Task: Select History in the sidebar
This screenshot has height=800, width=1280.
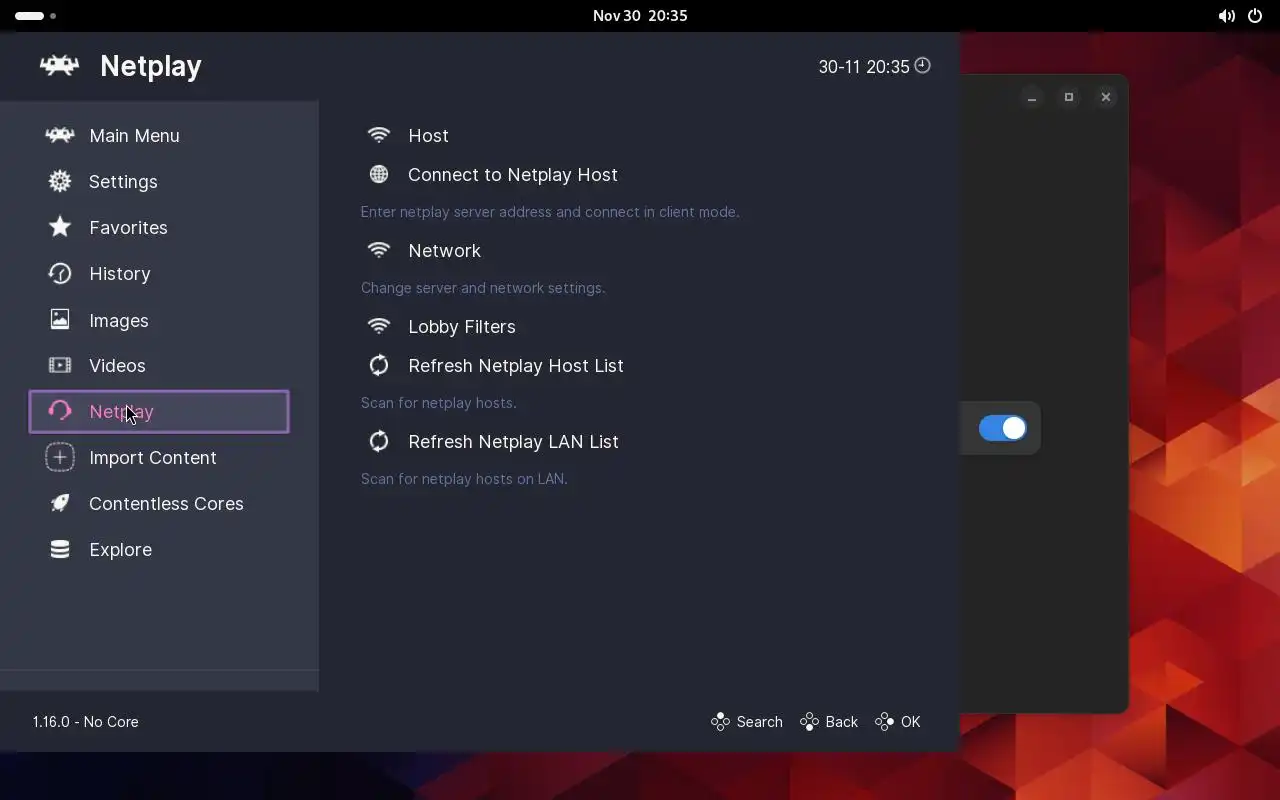Action: [x=159, y=273]
